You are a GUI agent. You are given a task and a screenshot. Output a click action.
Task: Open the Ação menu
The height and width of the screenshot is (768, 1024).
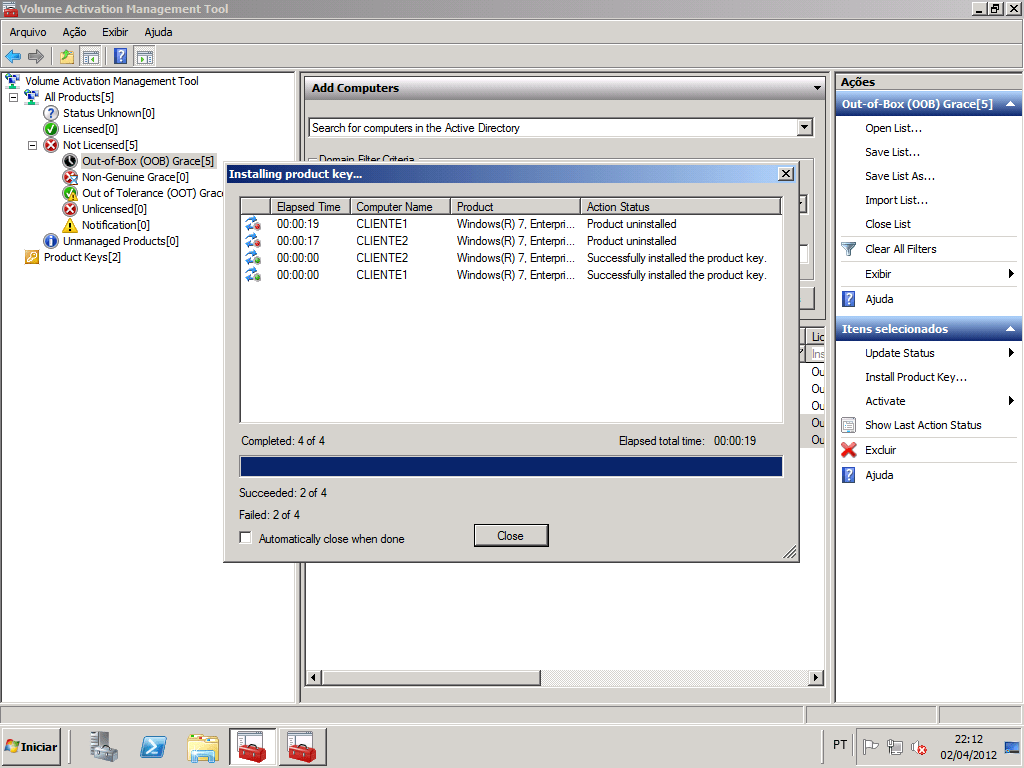pos(74,32)
